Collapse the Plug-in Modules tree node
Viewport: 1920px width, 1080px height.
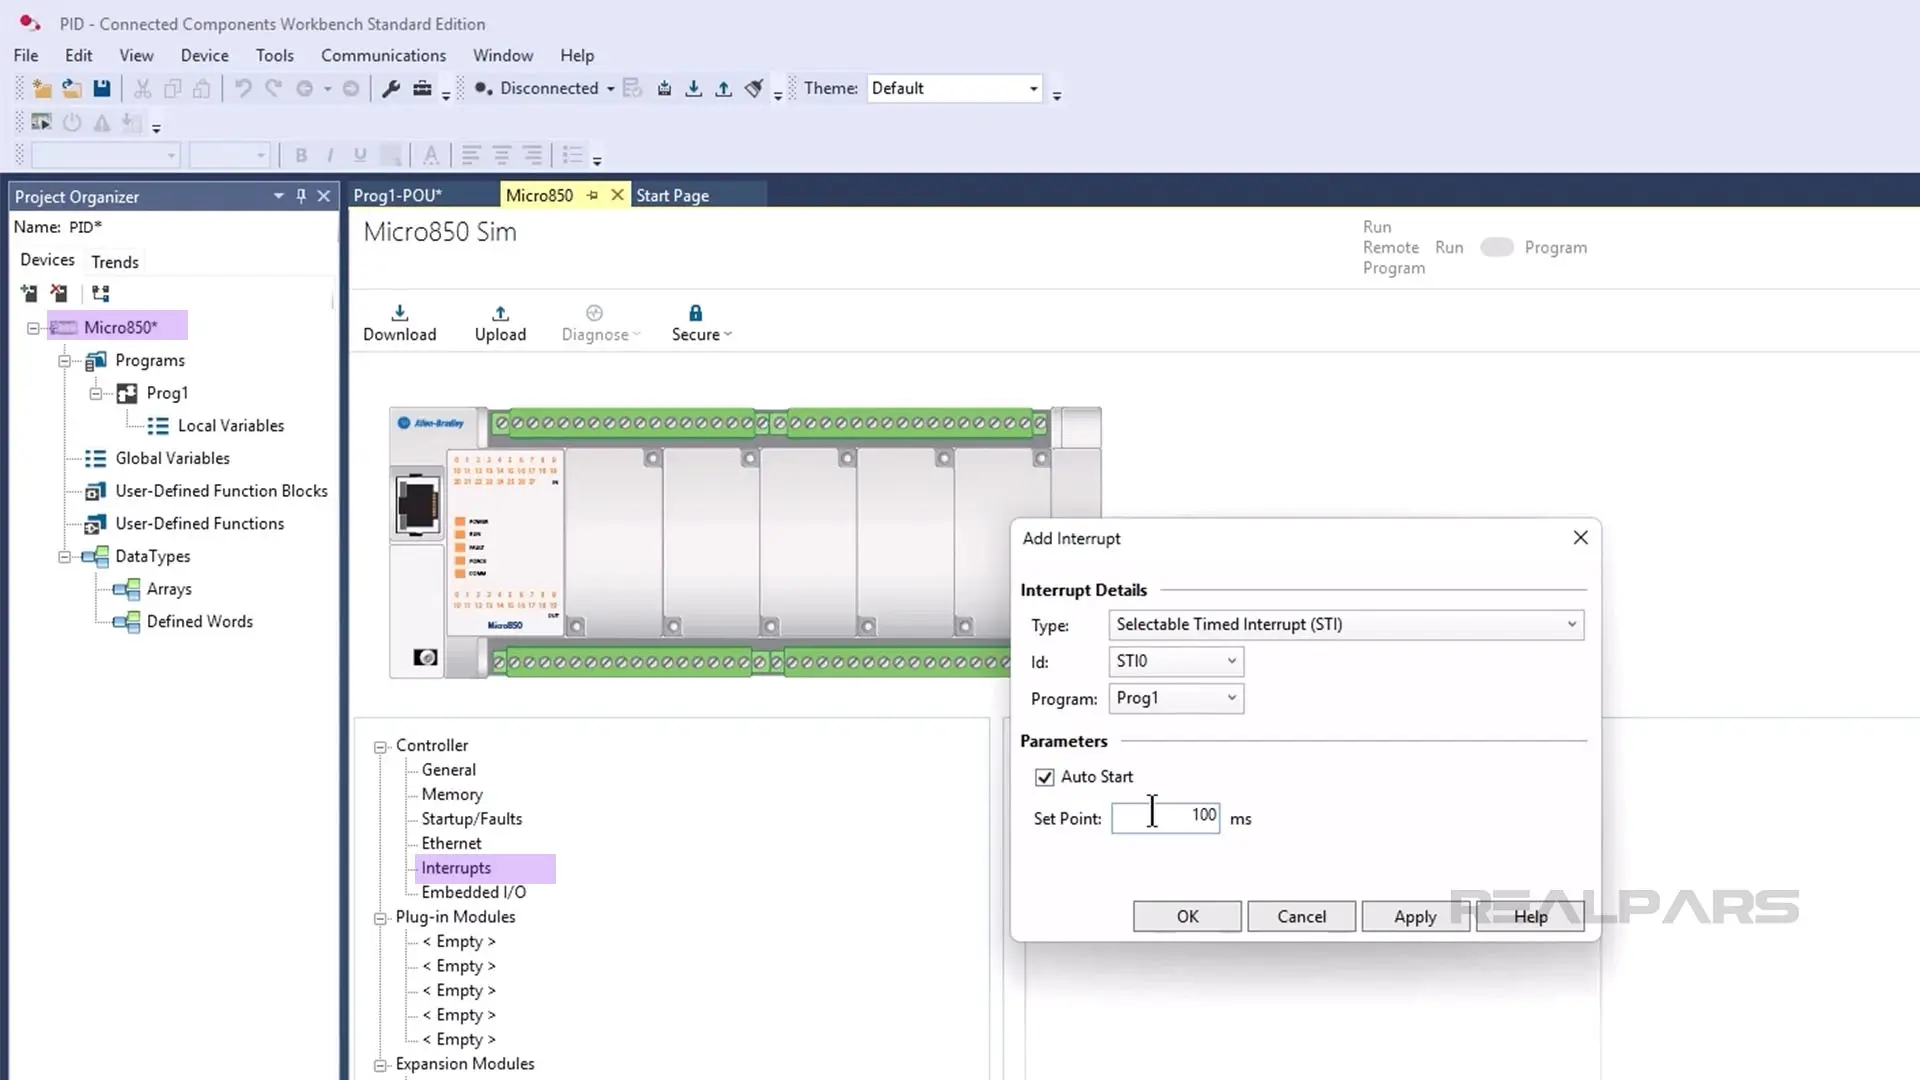click(x=380, y=917)
